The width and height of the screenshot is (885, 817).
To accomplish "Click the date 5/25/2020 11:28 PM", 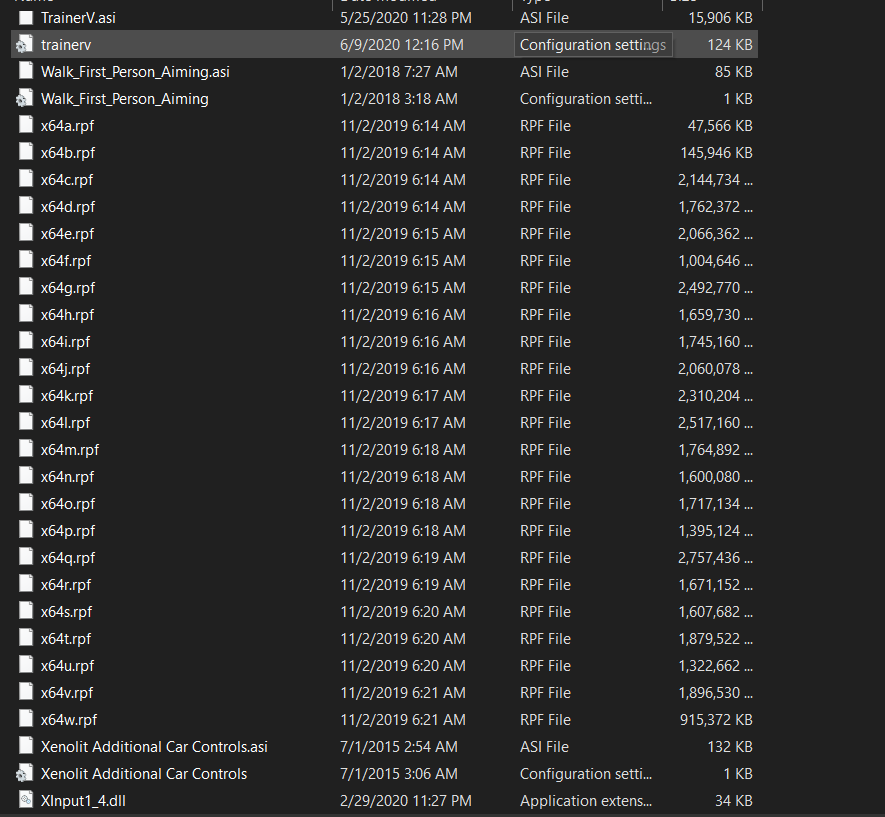I will click(x=406, y=18).
